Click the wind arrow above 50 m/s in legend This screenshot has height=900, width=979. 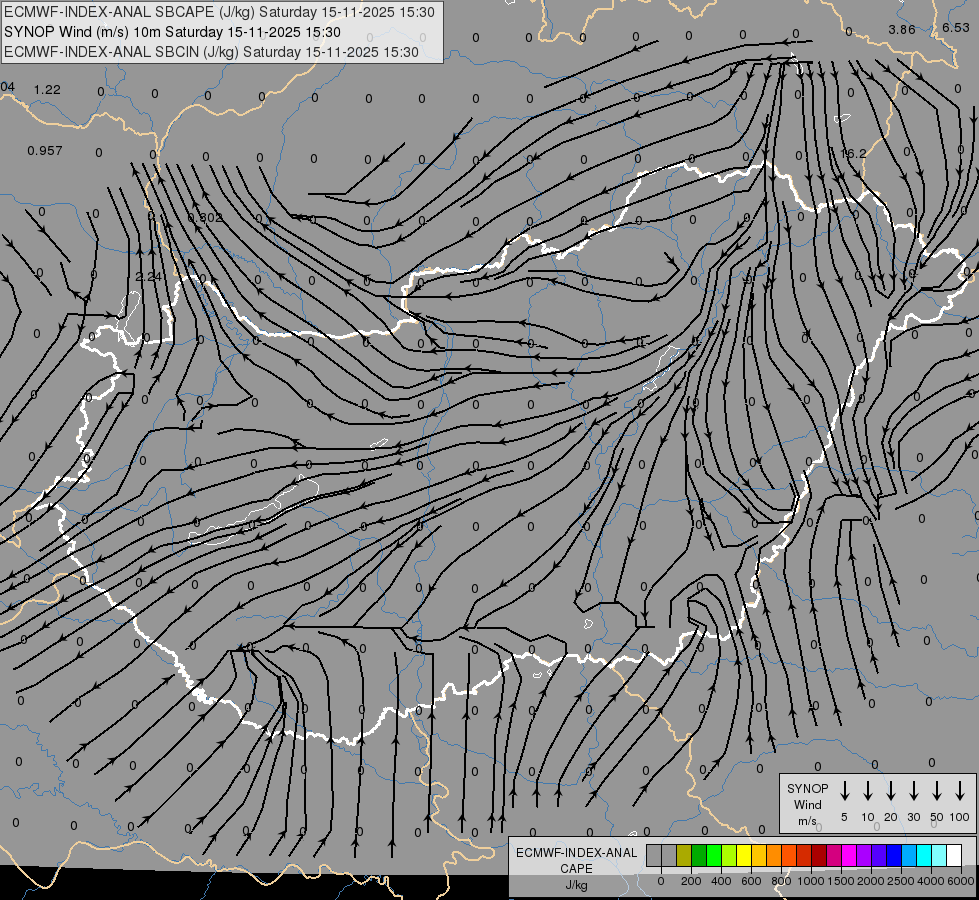pyautogui.click(x=937, y=791)
